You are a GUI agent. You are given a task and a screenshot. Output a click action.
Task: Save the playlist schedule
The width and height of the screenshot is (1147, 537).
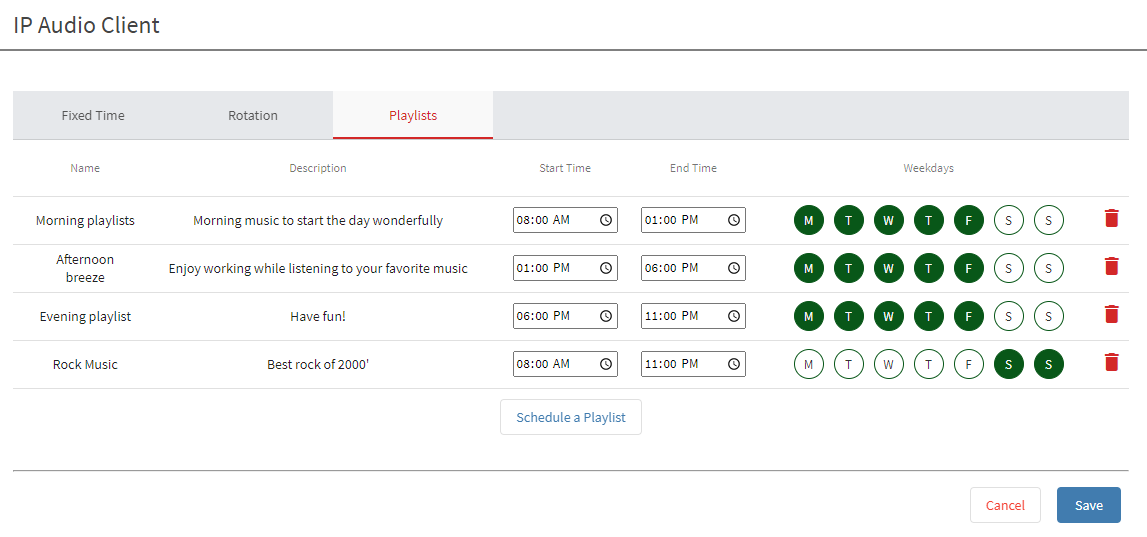click(x=1089, y=505)
